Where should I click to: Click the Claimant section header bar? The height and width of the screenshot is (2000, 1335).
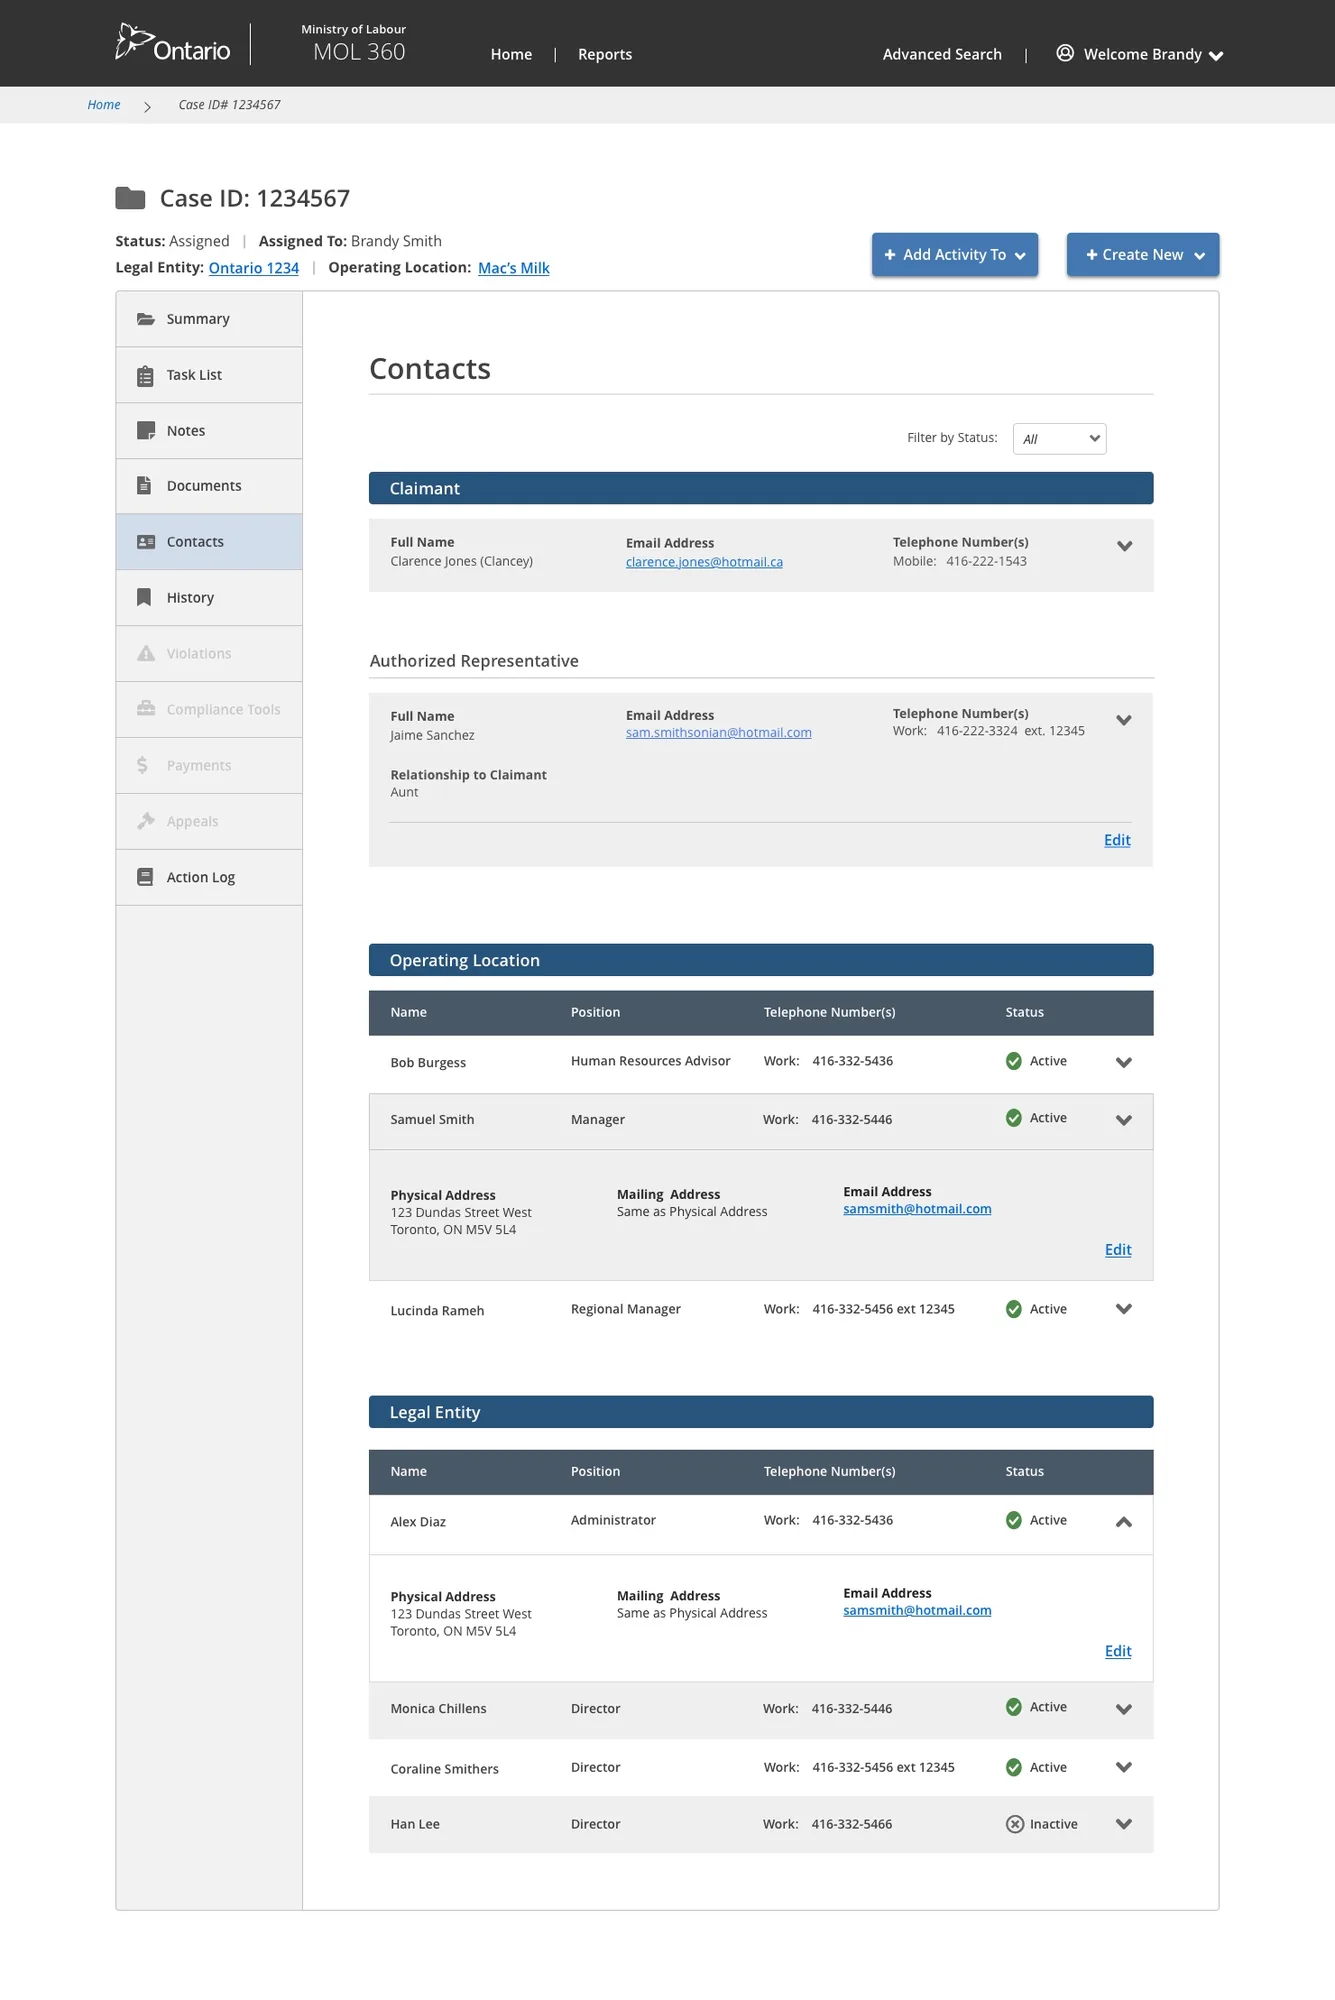[761, 488]
